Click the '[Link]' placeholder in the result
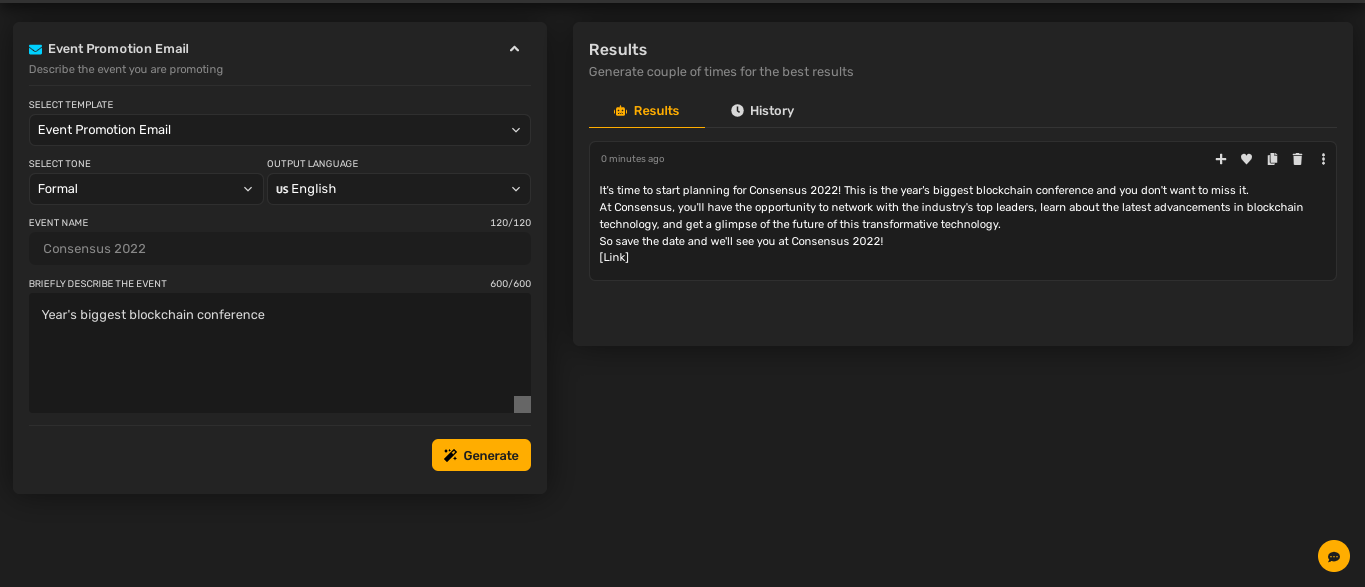The image size is (1365, 587). coord(614,257)
